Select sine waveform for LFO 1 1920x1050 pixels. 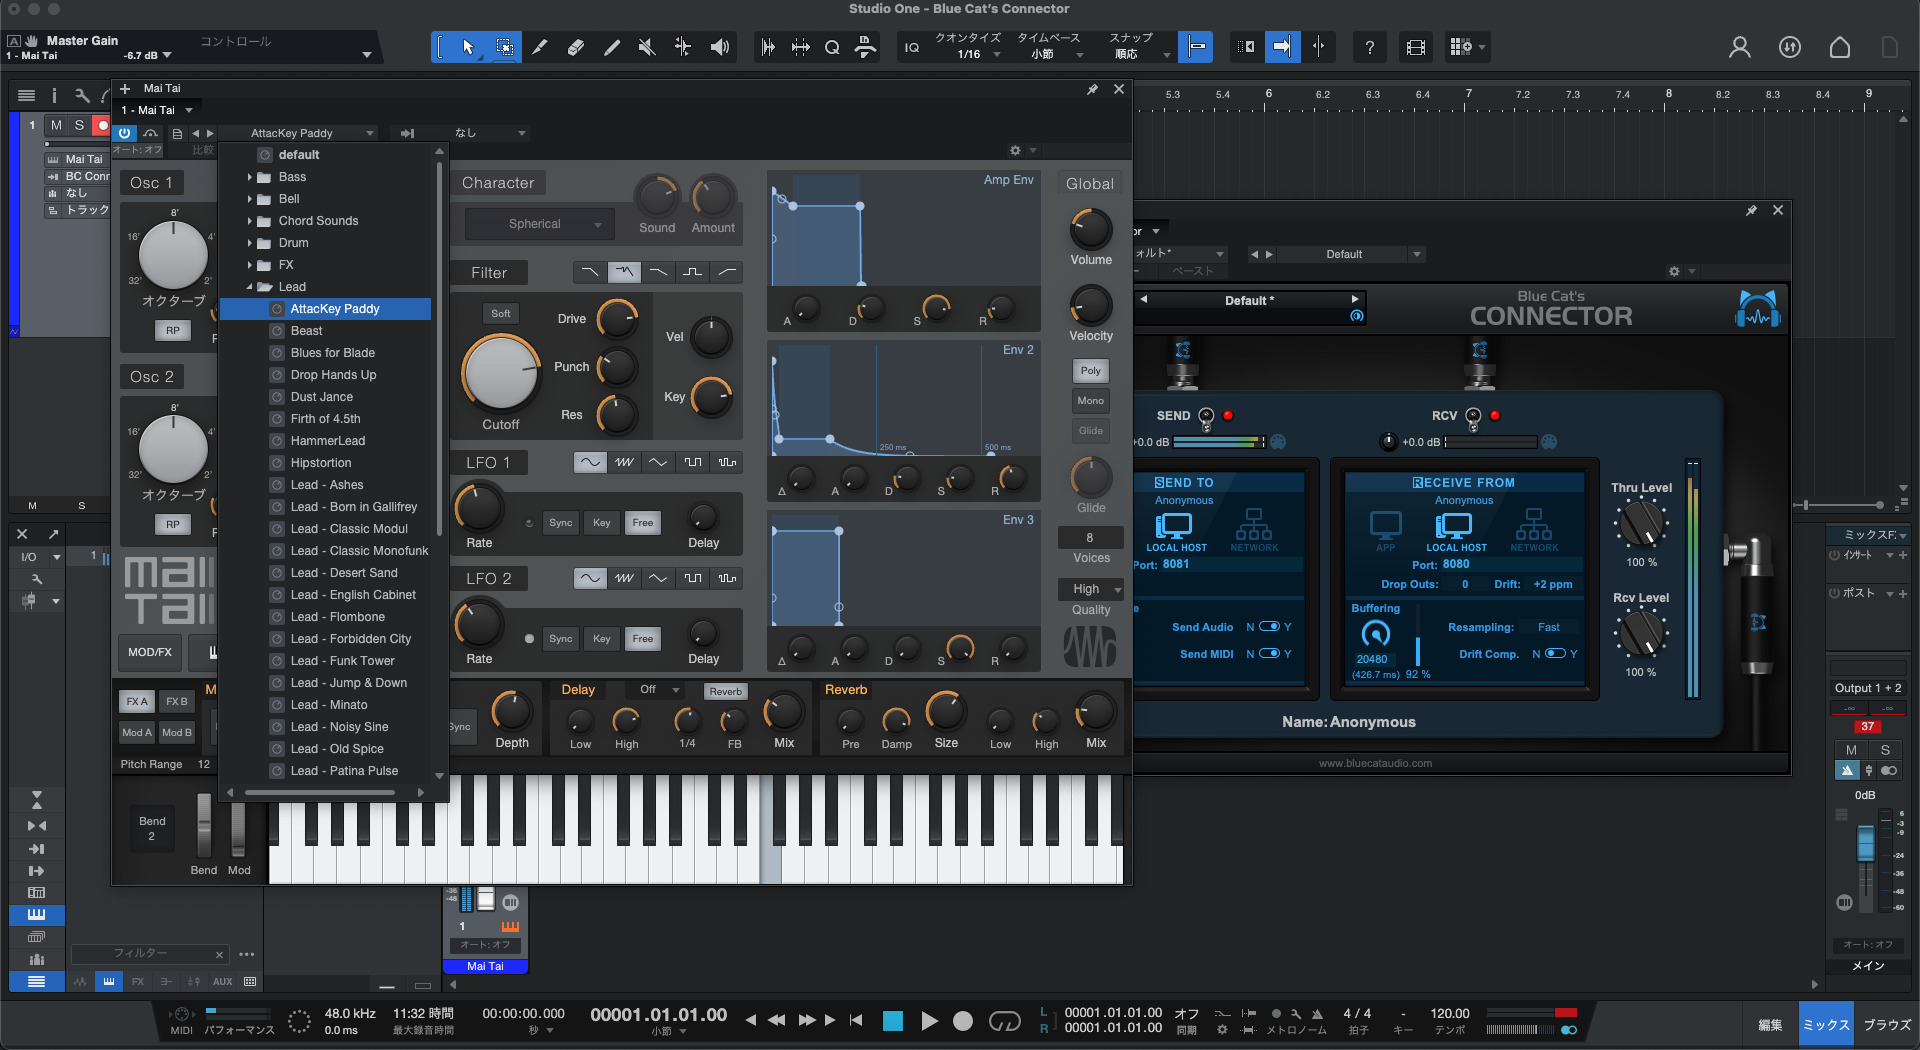click(x=590, y=462)
